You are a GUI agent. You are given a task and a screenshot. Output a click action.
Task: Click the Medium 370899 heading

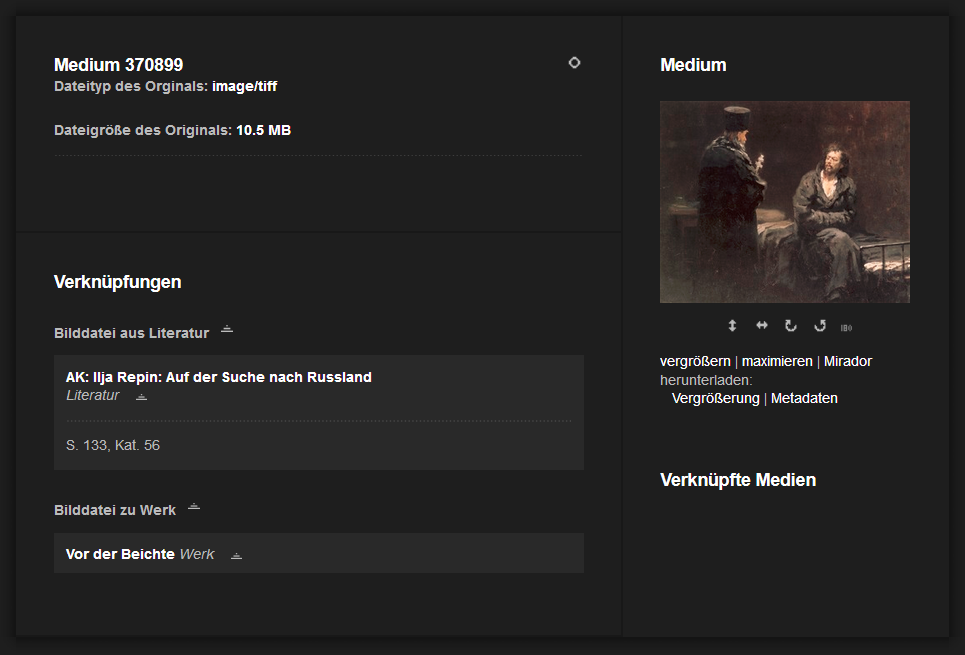(118, 65)
